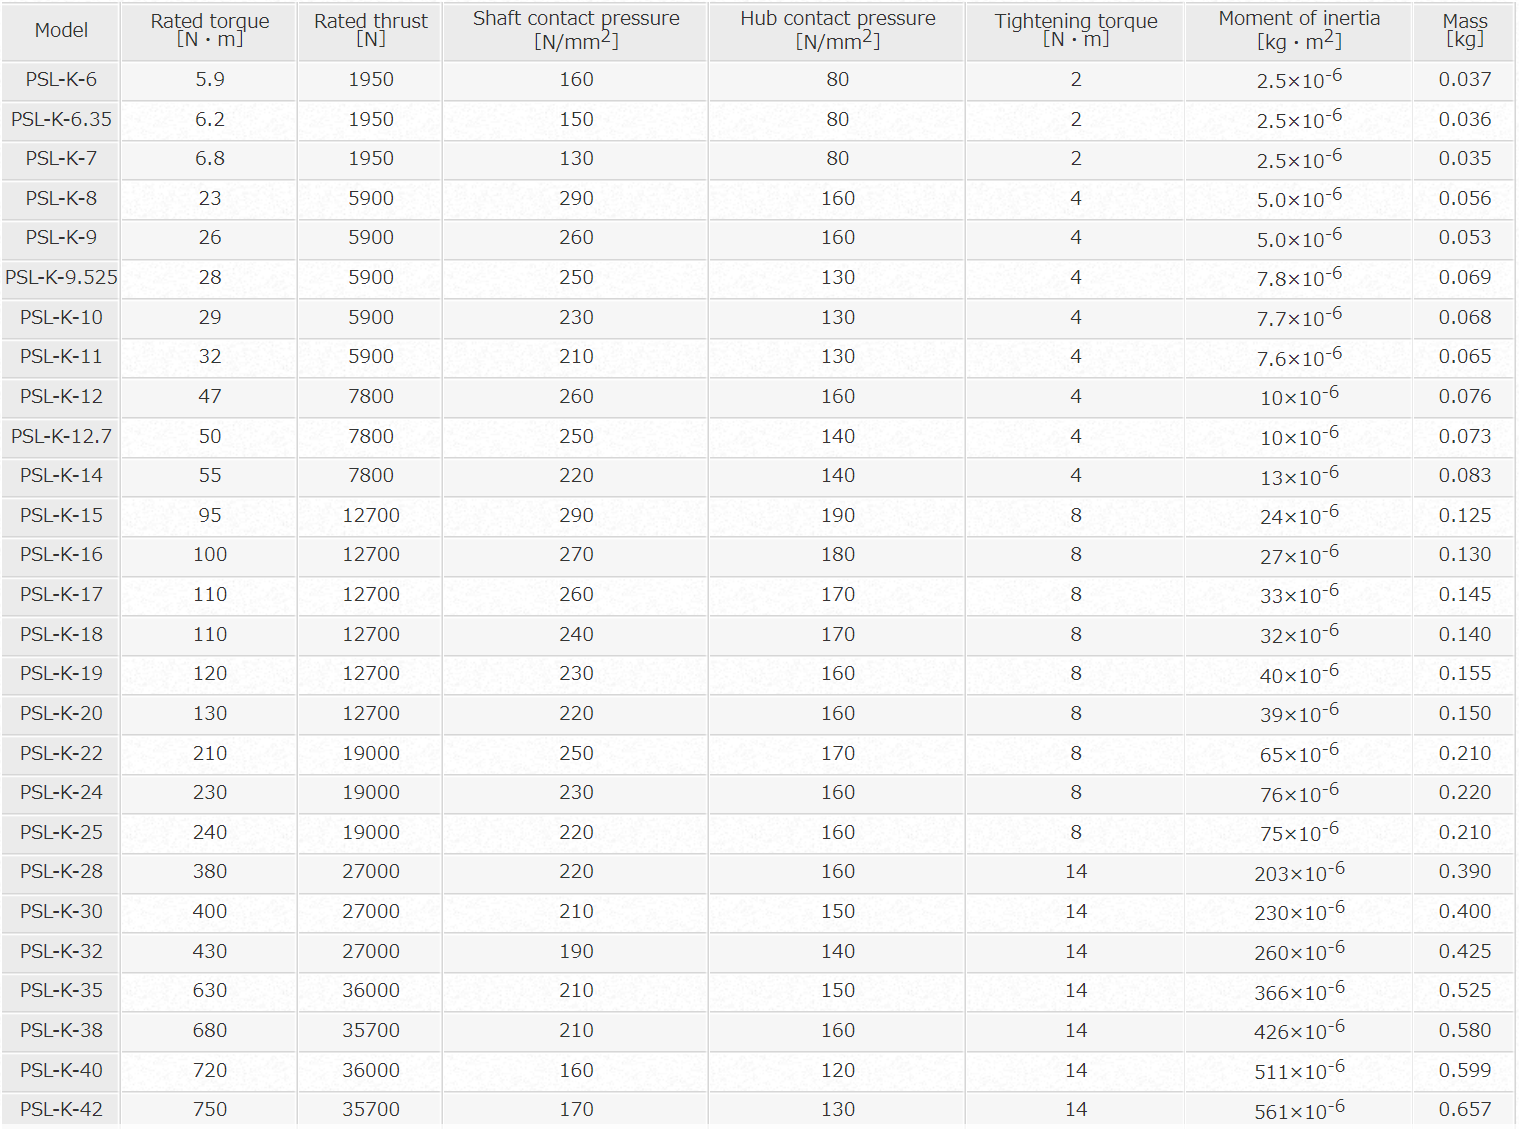The width and height of the screenshot is (1519, 1129).
Task: Select model cell PSL-K-16
Action: [61, 555]
